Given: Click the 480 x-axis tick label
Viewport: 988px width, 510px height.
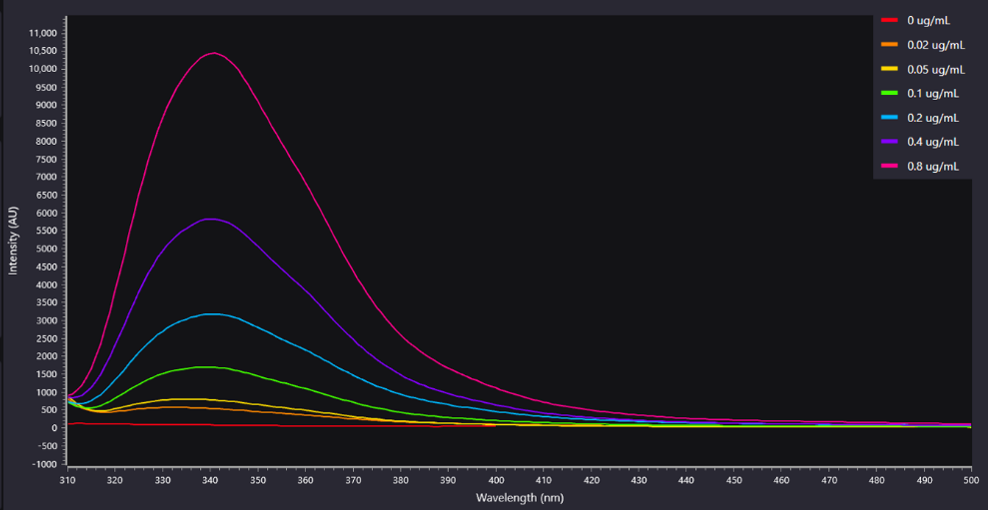Looking at the screenshot, I should tap(876, 480).
